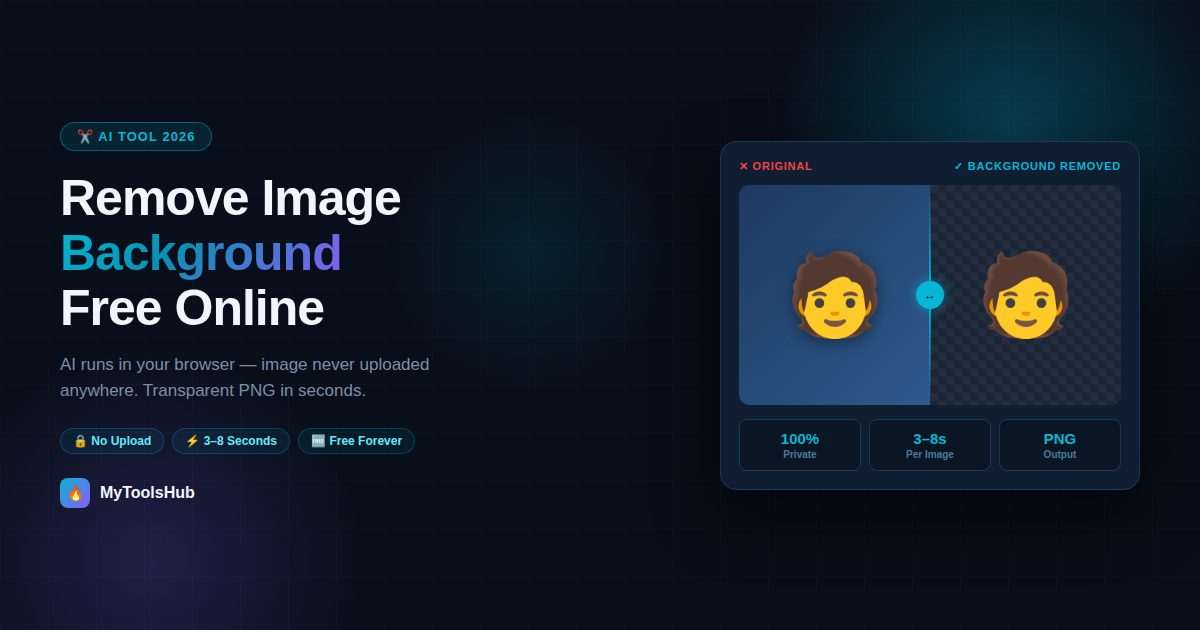Click the Remove Image headline text
1200x630 pixels.
230,198
